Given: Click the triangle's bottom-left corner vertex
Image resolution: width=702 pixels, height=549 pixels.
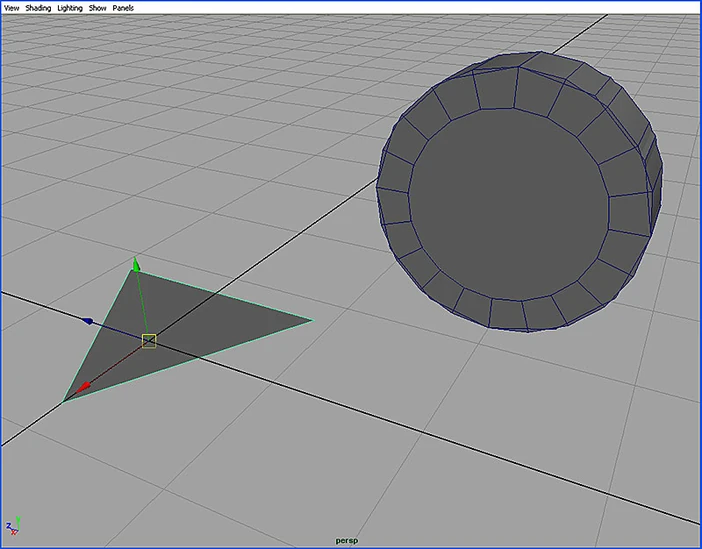Looking at the screenshot, I should pos(64,401).
